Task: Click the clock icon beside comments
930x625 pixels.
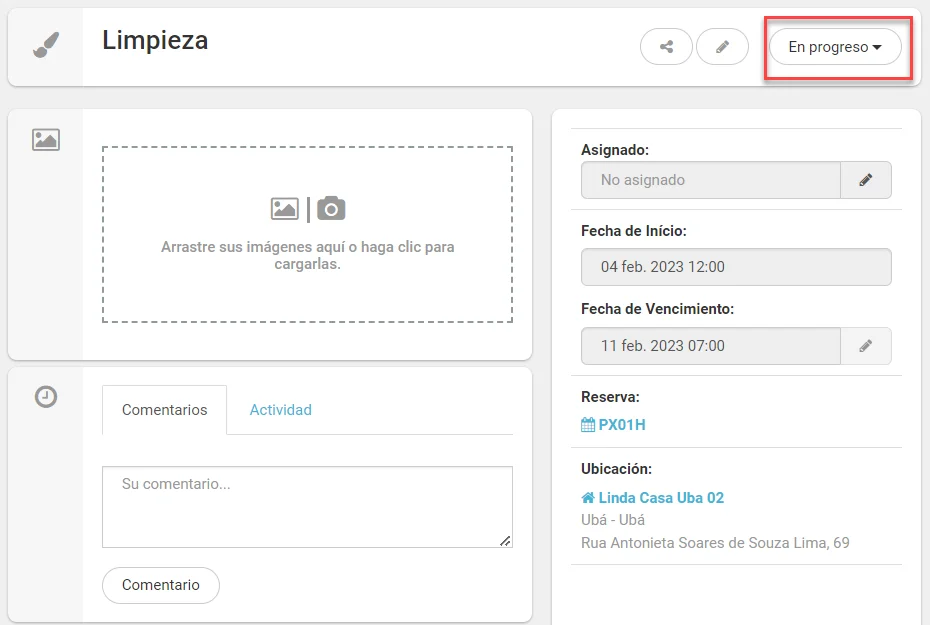Action: (x=46, y=397)
